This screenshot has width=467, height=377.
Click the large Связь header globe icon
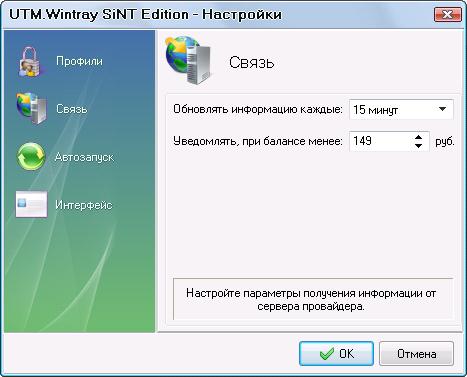tap(189, 60)
